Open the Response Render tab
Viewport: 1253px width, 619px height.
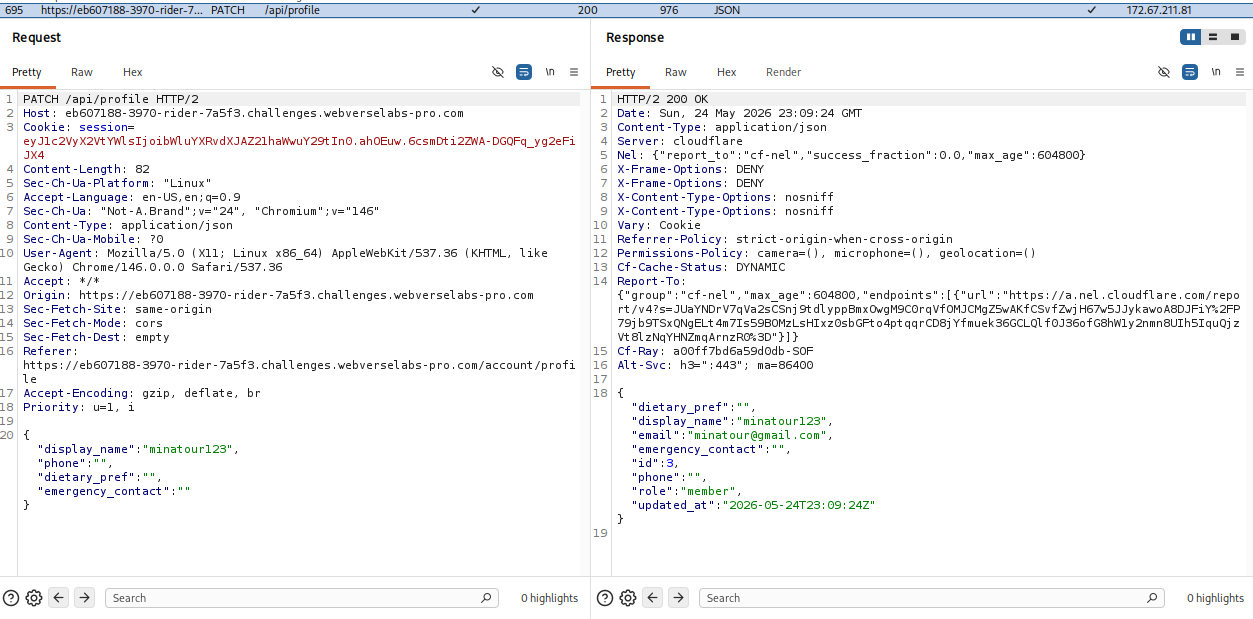click(x=784, y=72)
